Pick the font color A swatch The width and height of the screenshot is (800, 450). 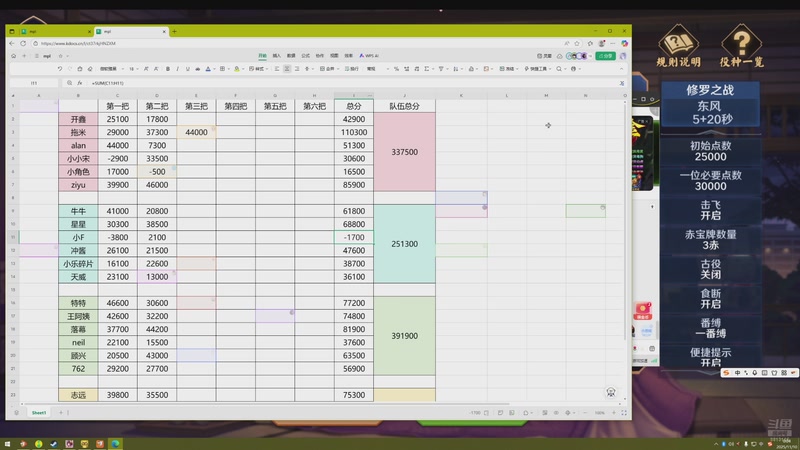[208, 69]
